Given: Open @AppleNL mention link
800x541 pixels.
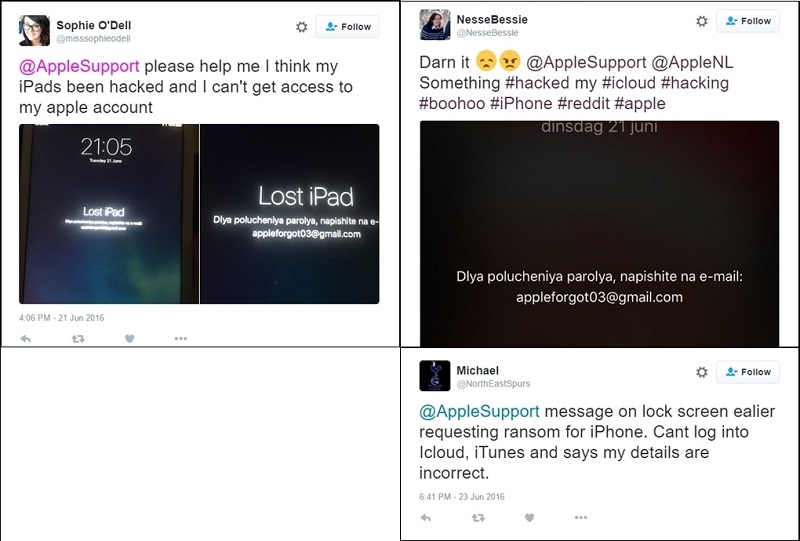Looking at the screenshot, I should pyautogui.click(x=692, y=62).
